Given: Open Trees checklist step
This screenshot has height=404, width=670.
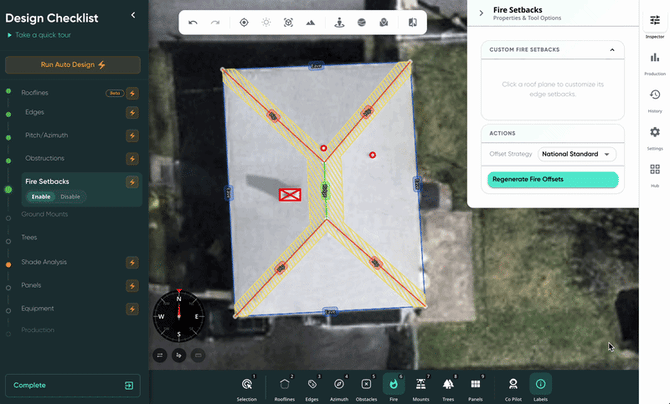Looking at the screenshot, I should coord(29,237).
